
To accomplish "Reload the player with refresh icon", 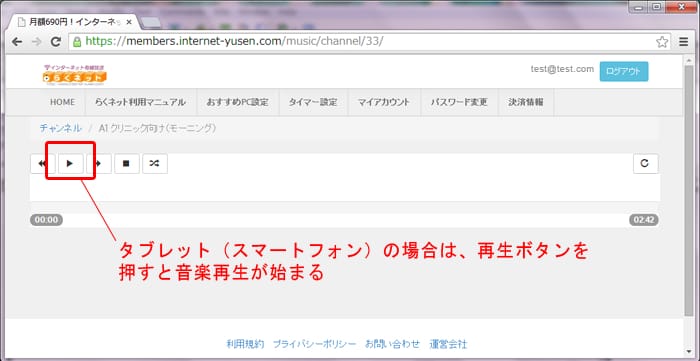I will [646, 164].
